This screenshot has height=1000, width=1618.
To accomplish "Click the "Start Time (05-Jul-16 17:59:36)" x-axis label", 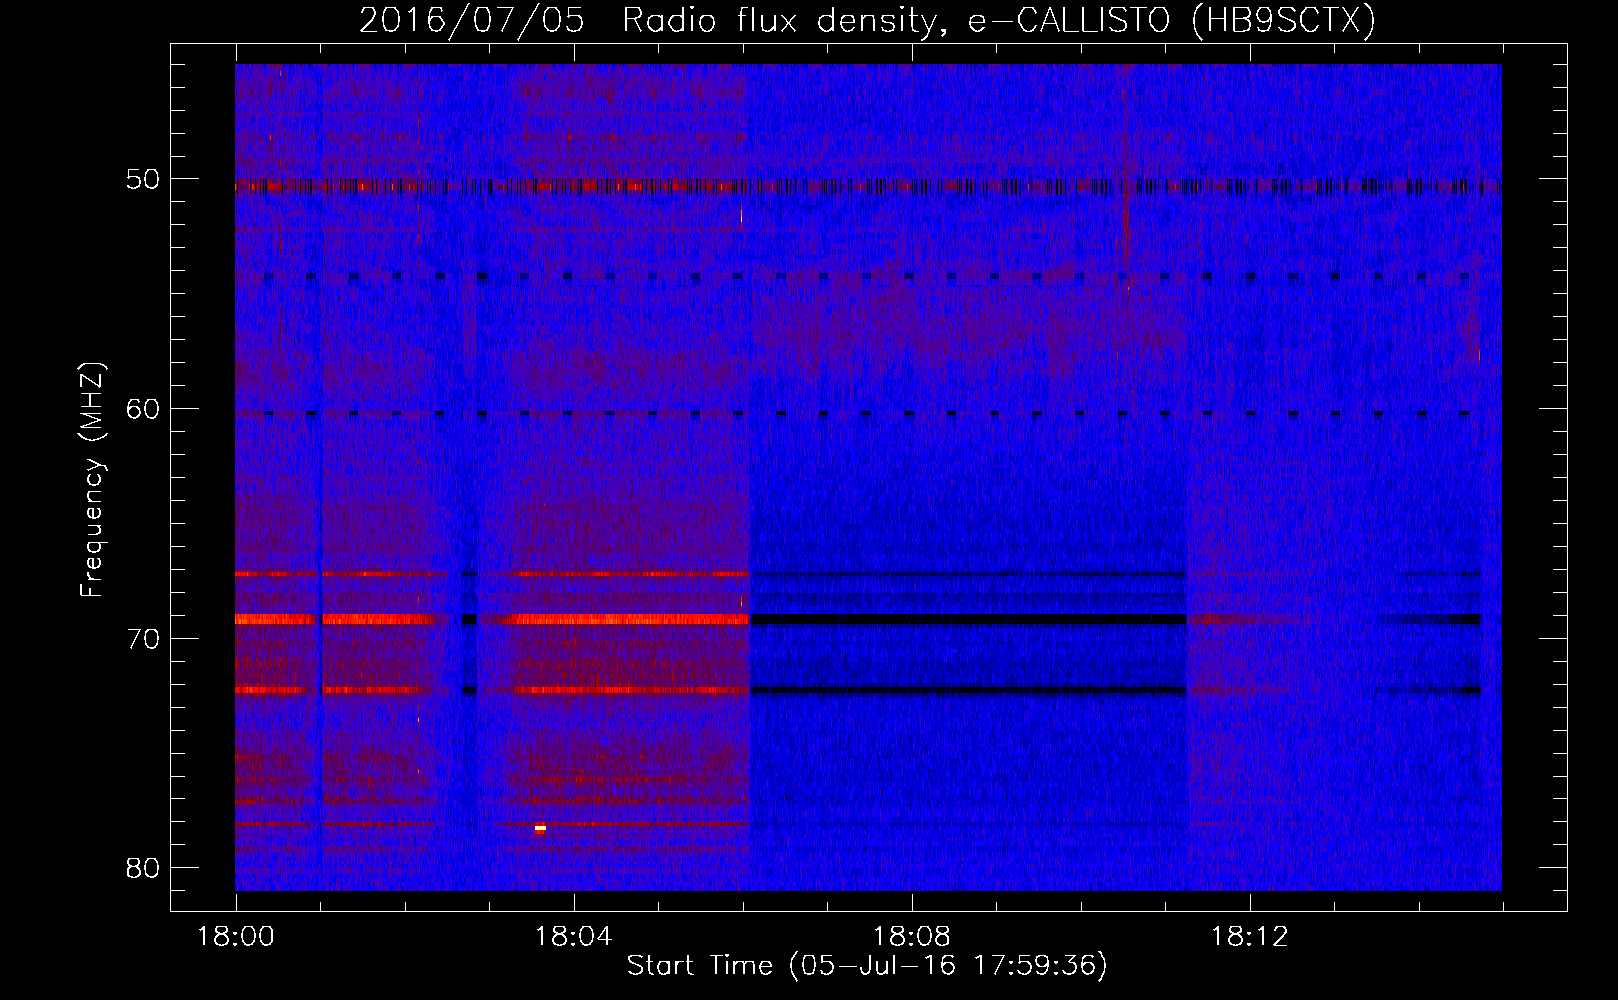I will pyautogui.click(x=867, y=966).
